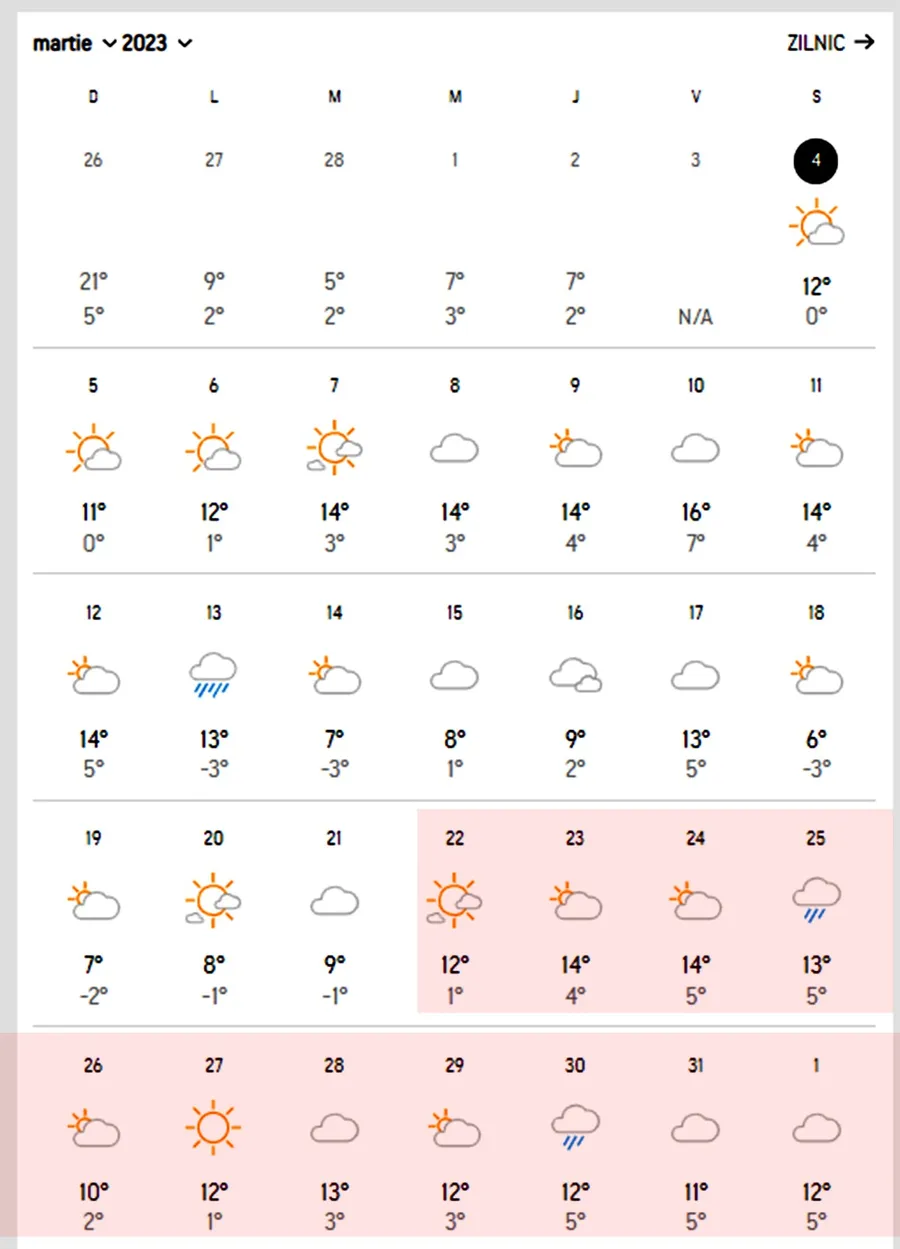Image resolution: width=900 pixels, height=1249 pixels.
Task: Select the highlighted day 4
Action: (816, 161)
